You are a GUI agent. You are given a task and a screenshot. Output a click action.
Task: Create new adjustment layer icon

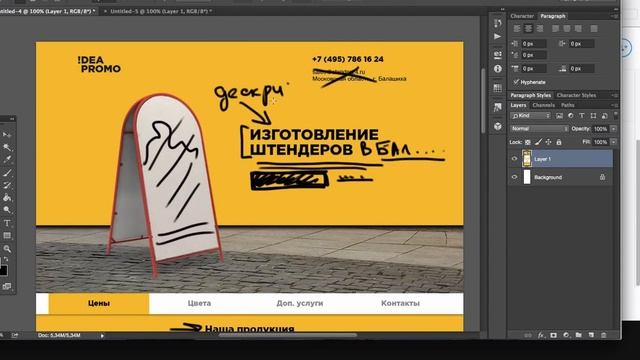tap(566, 335)
